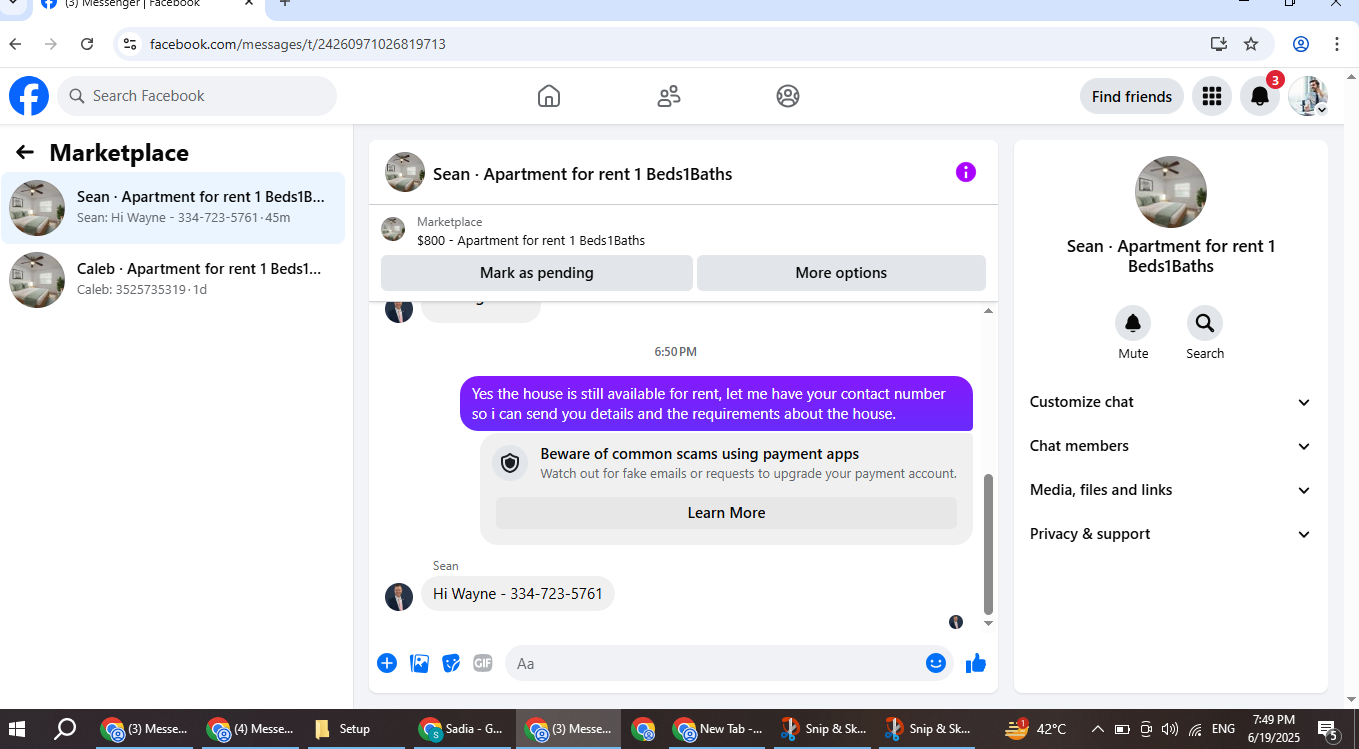Bookmark this page with the star icon
This screenshot has height=749, width=1359.
tap(1251, 44)
